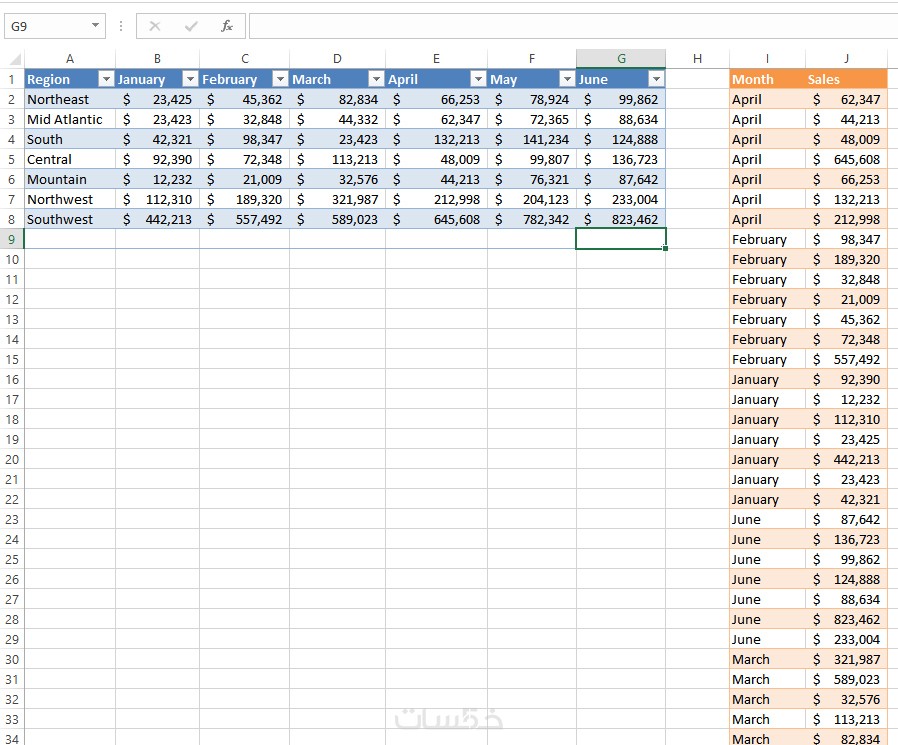Viewport: 898px width, 745px height.
Task: Click the June value 823,462 for Southwest
Action: tap(621, 219)
